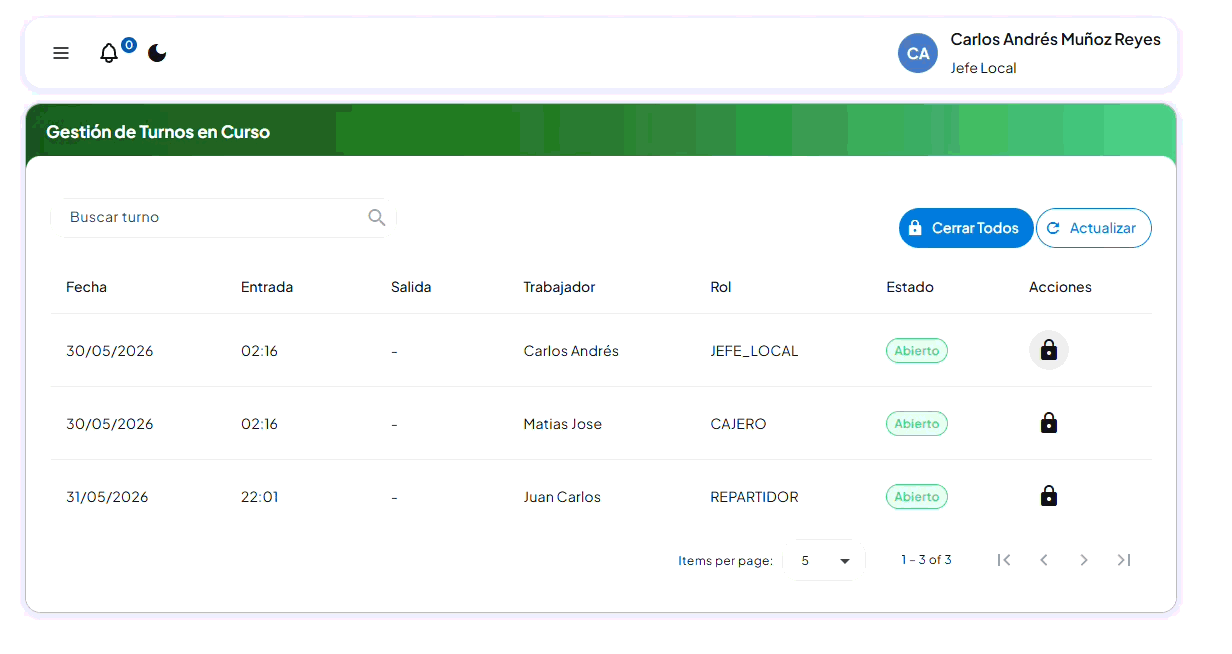Click user name Carlos Andrés Muñoz Reyes
Viewport: 1232px width, 654px height.
coord(1055,40)
